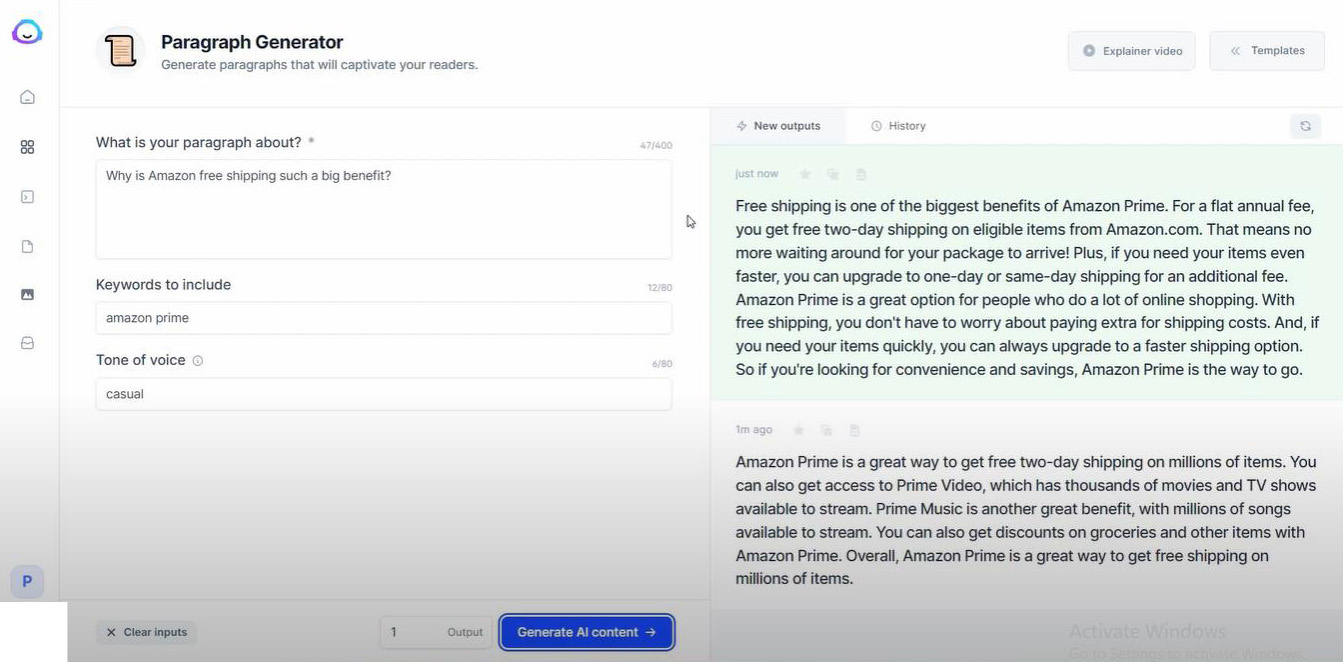Open the documents icon in sidebar
Image resolution: width=1343 pixels, height=662 pixels.
[27, 247]
